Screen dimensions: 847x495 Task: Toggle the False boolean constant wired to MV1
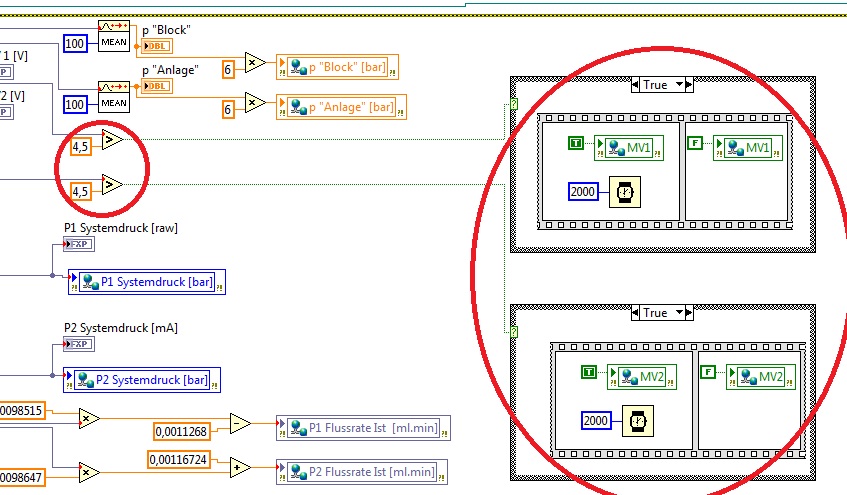[695, 143]
